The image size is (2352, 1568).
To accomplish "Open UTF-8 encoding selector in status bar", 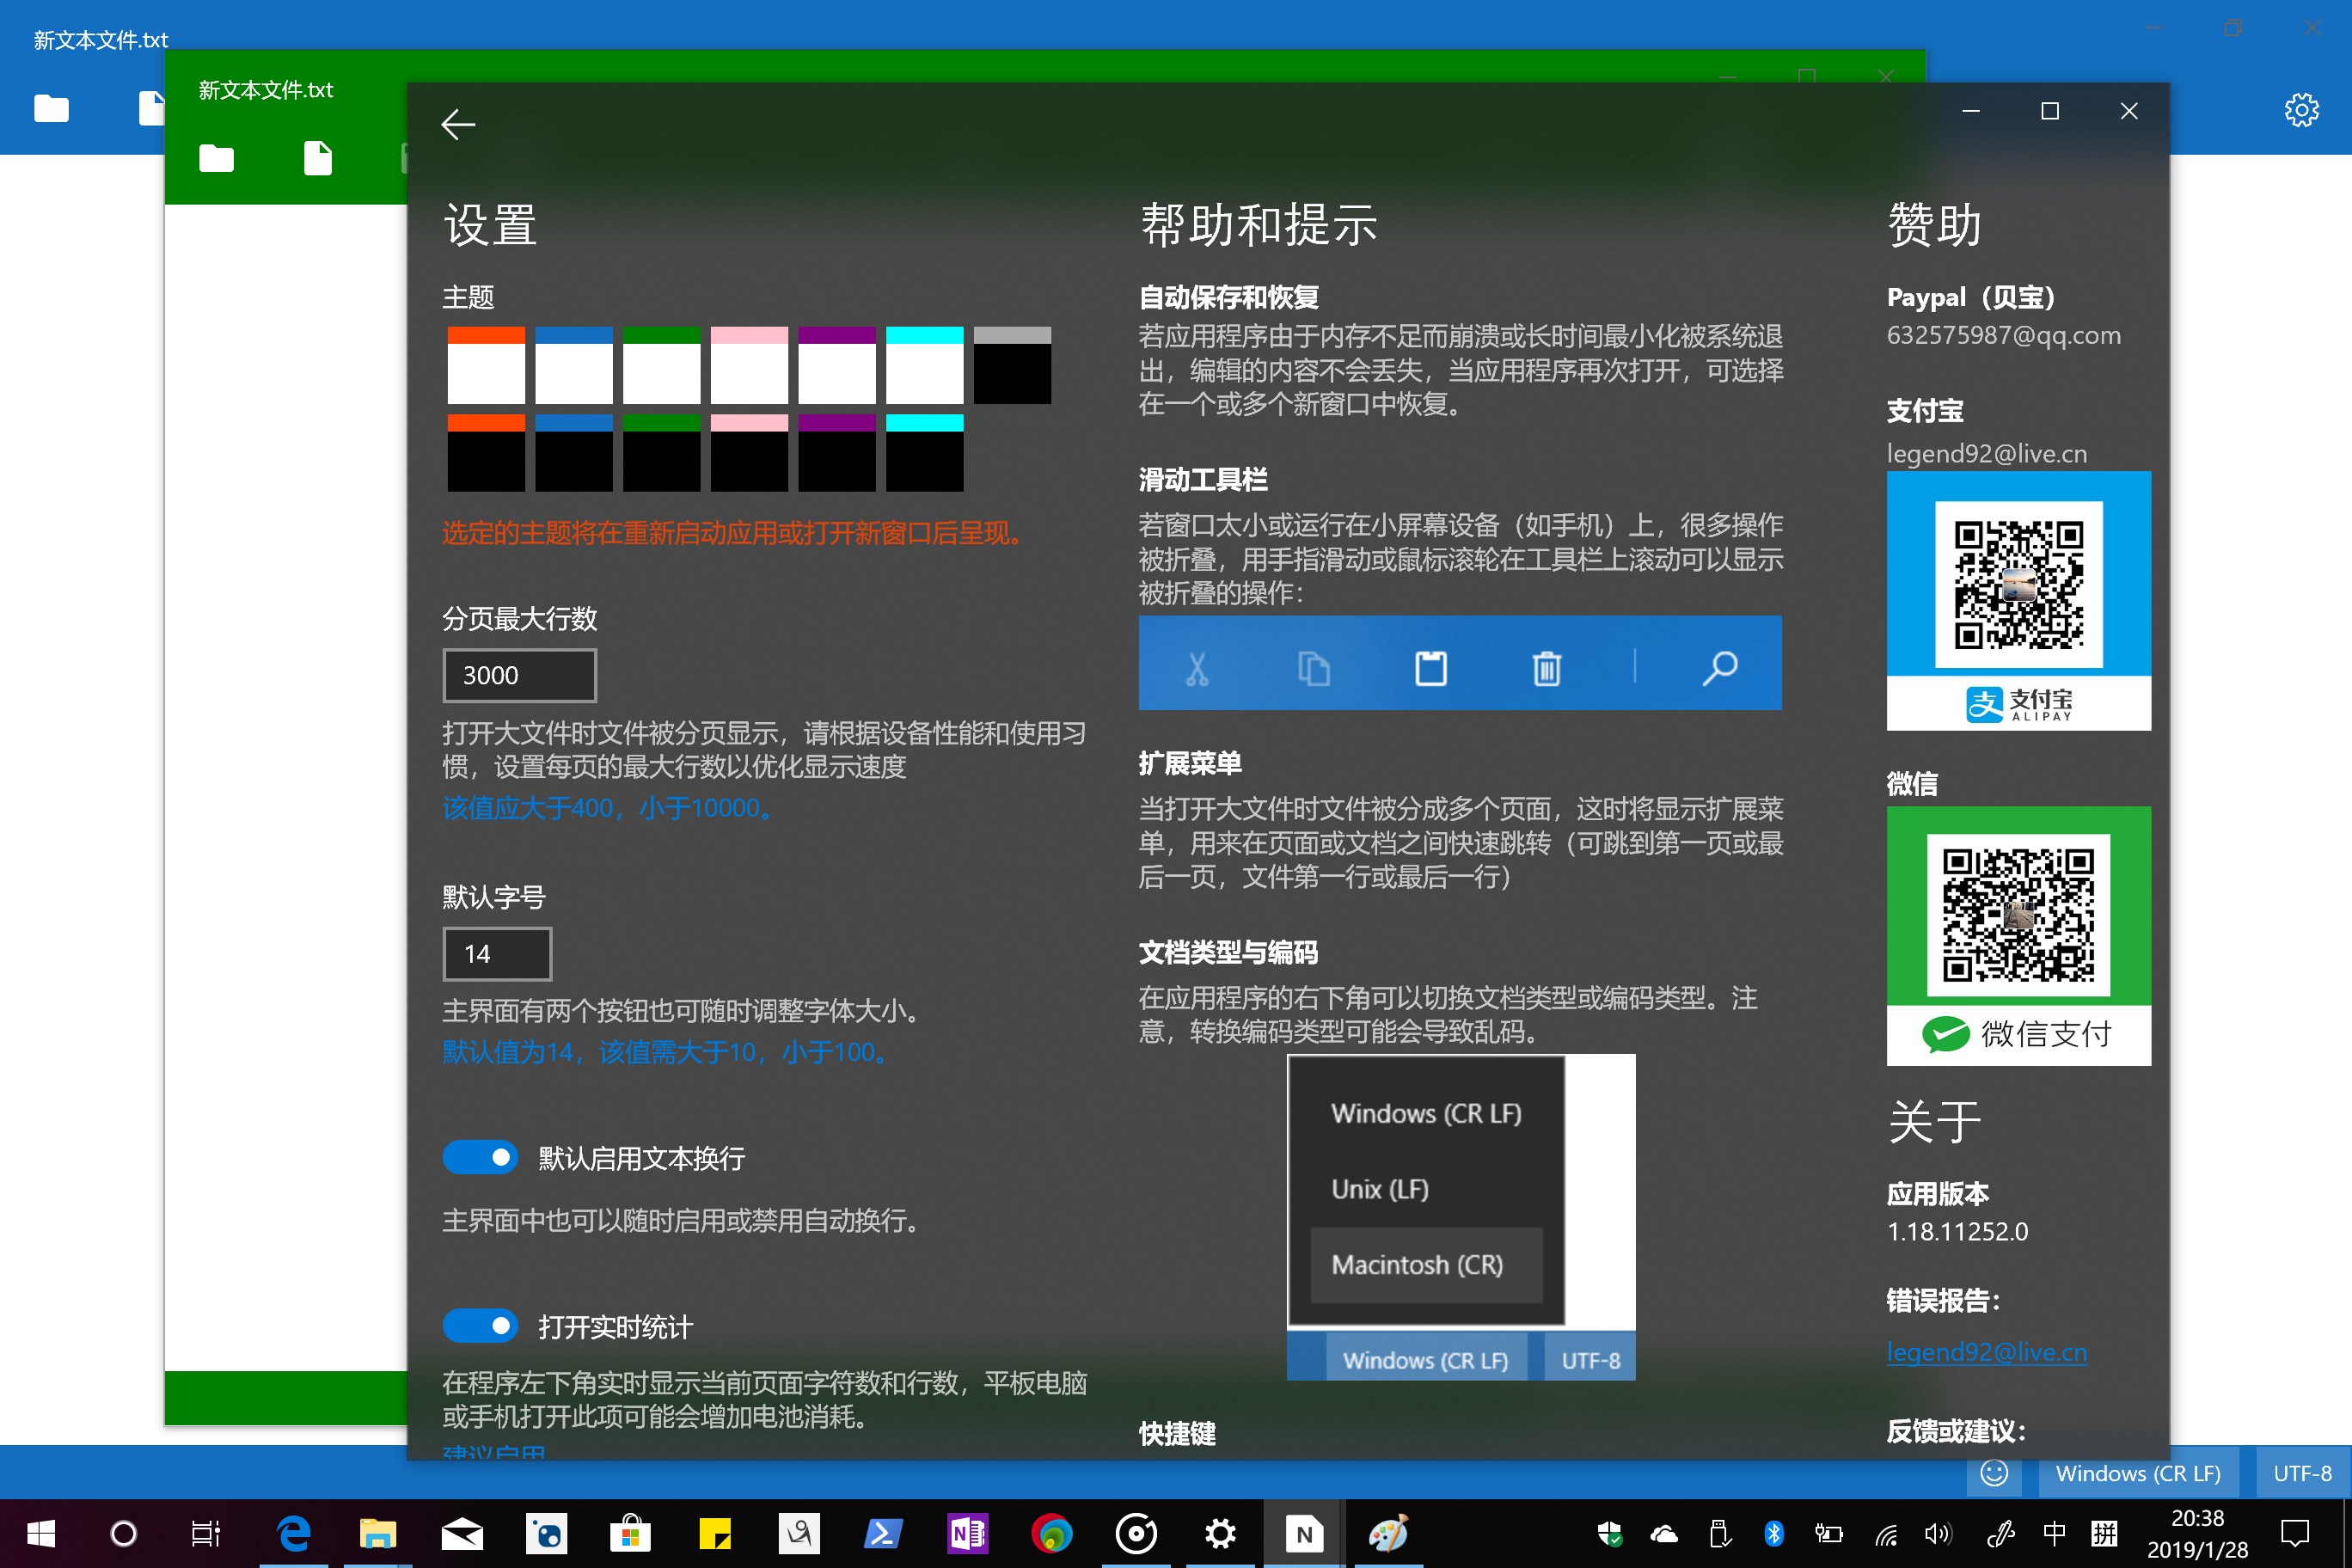I will (x=2301, y=1473).
